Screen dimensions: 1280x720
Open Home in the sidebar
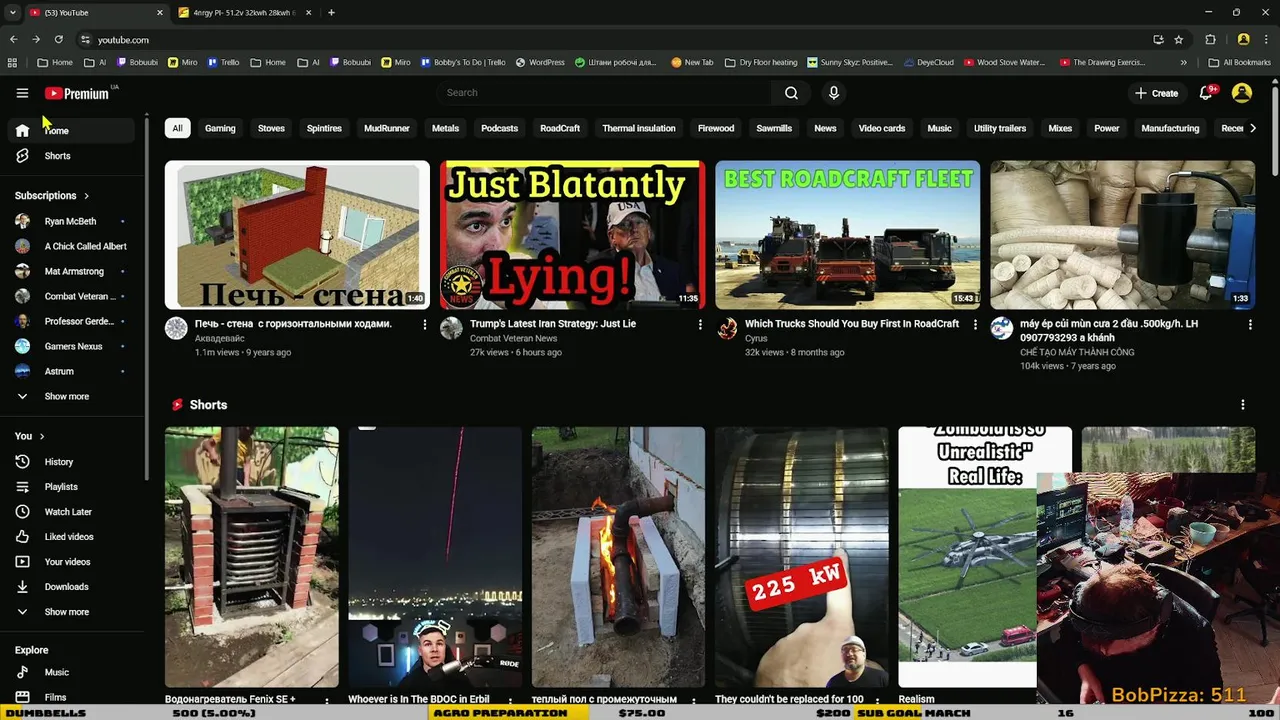[x=72, y=131]
